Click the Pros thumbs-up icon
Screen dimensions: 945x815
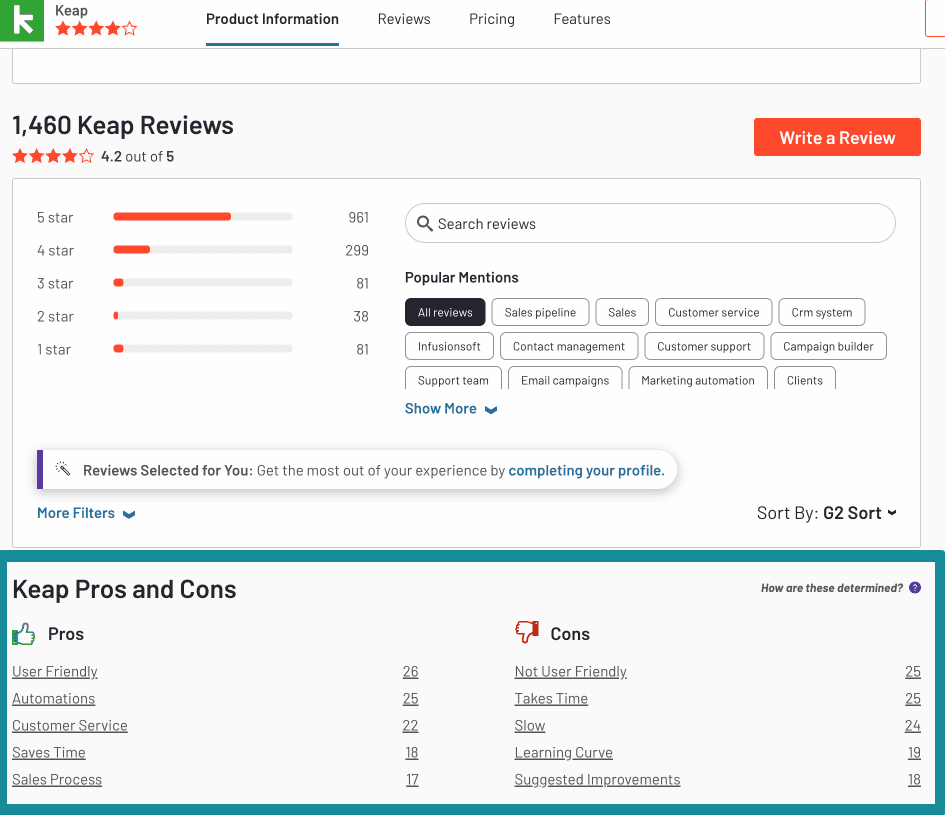24,634
